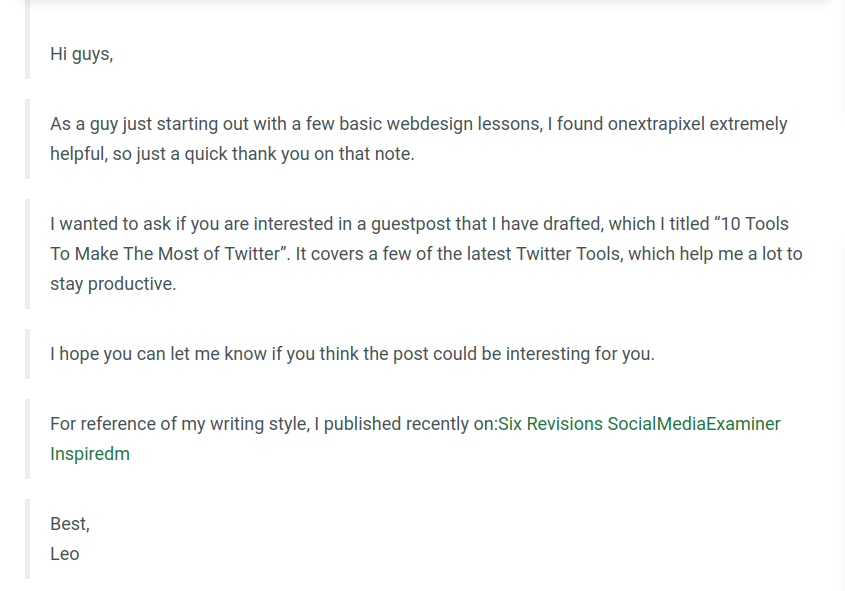The height and width of the screenshot is (591, 845).
Task: Click the quote bar beside "Best, Leo"
Action: pos(27,539)
